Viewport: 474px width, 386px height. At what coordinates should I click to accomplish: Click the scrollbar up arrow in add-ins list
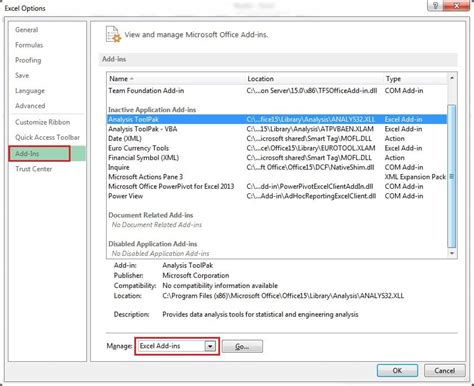452,78
